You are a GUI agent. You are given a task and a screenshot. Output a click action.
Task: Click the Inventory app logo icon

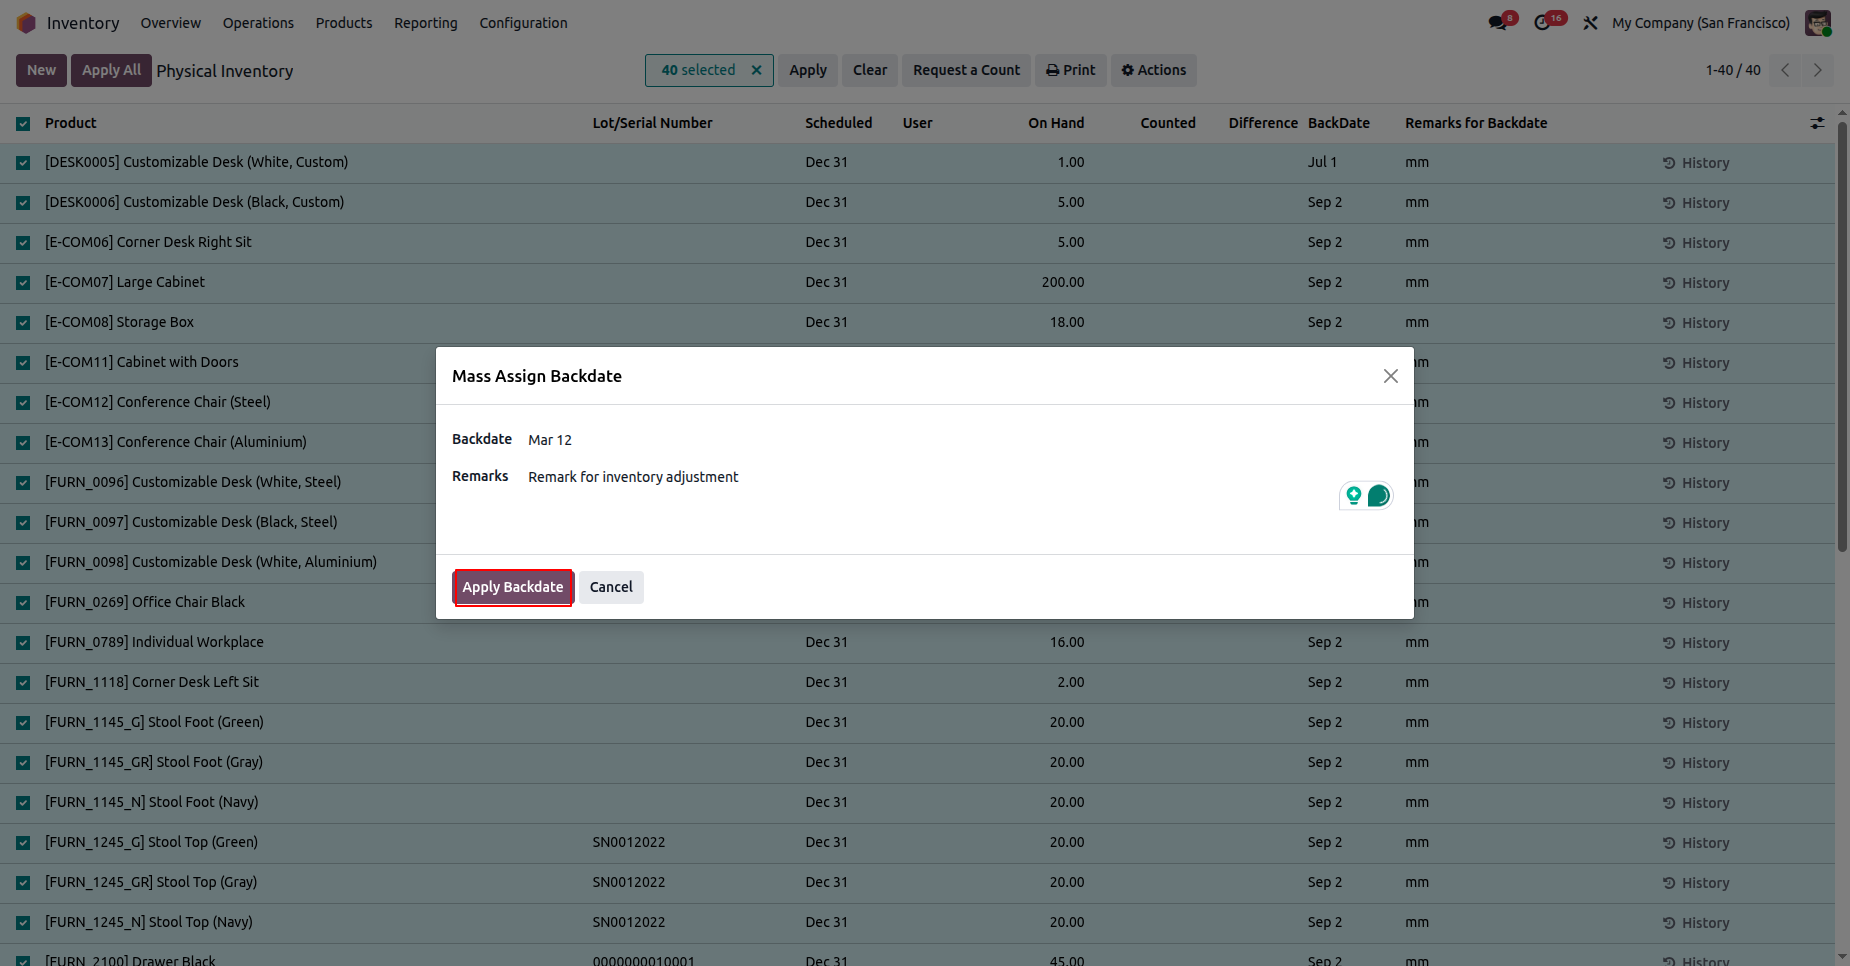[x=26, y=23]
